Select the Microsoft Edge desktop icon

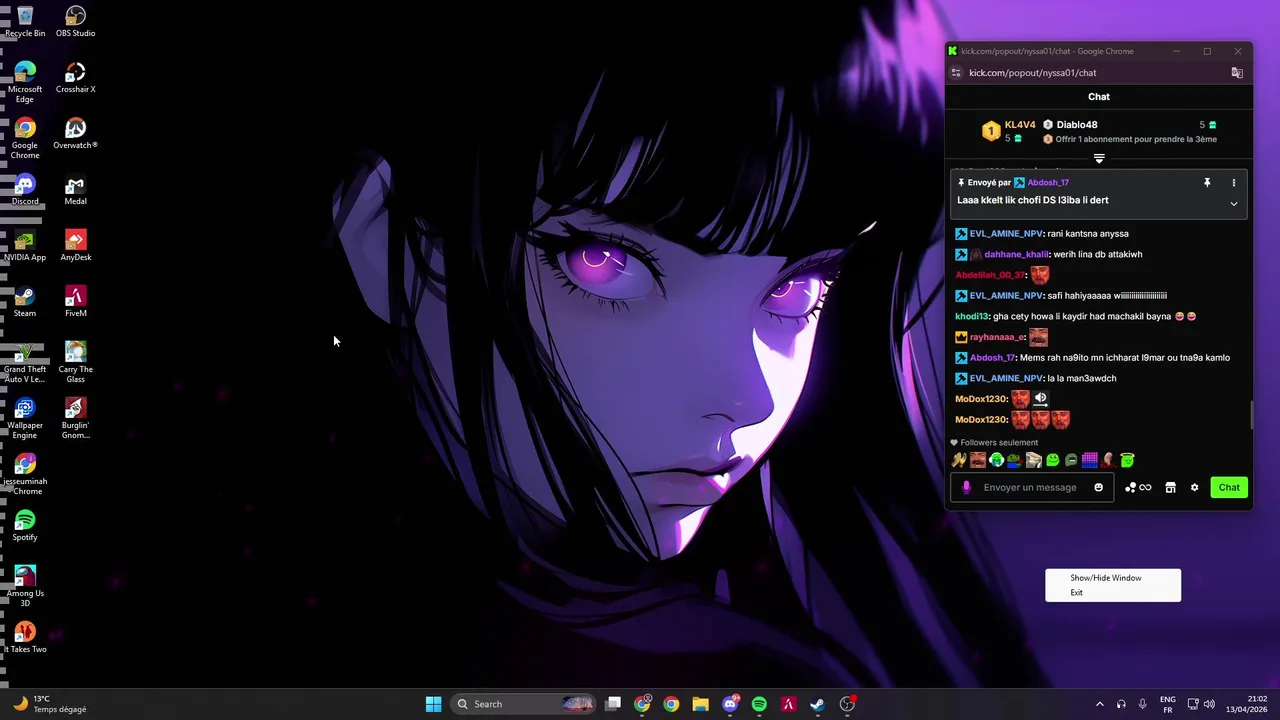coord(25,82)
